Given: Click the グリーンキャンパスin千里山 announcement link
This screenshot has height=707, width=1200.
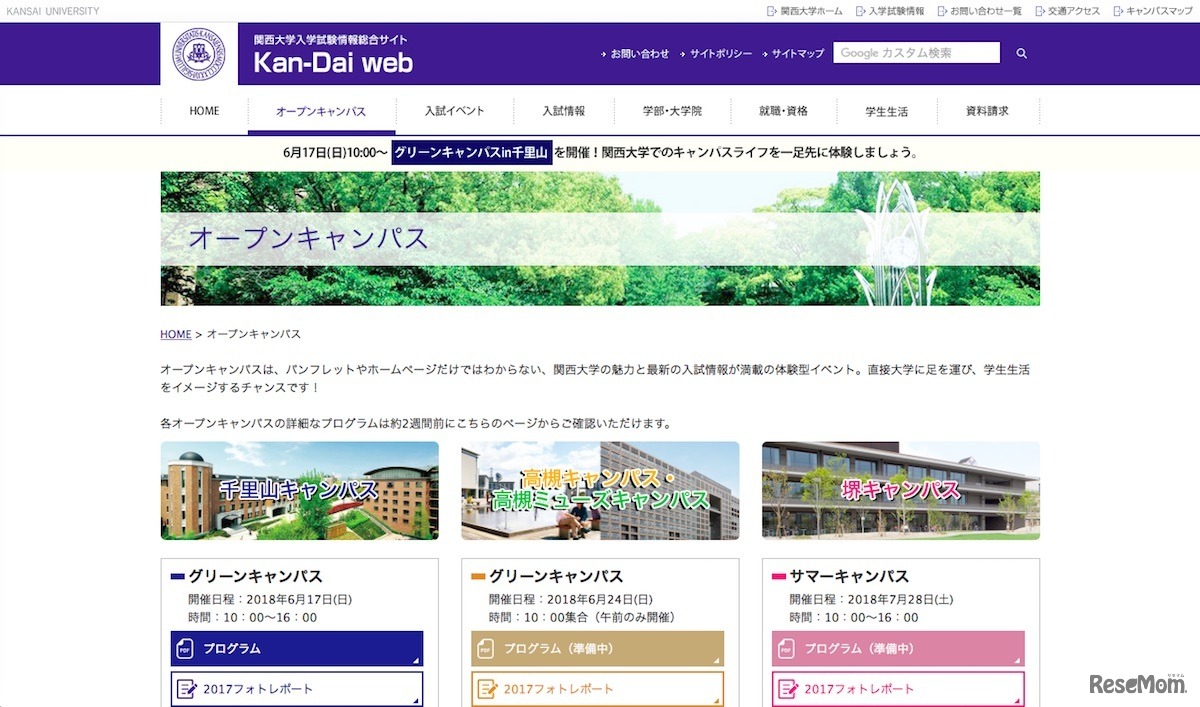Looking at the screenshot, I should coord(471,153).
